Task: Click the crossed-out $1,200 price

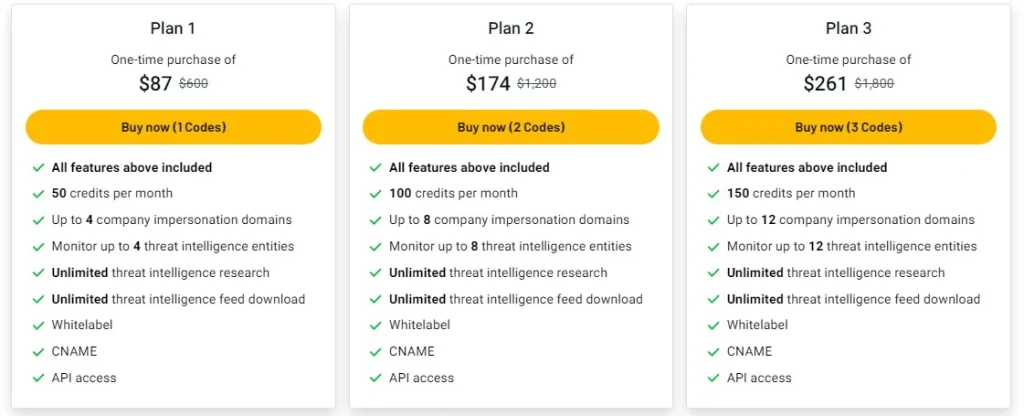Action: [x=536, y=85]
